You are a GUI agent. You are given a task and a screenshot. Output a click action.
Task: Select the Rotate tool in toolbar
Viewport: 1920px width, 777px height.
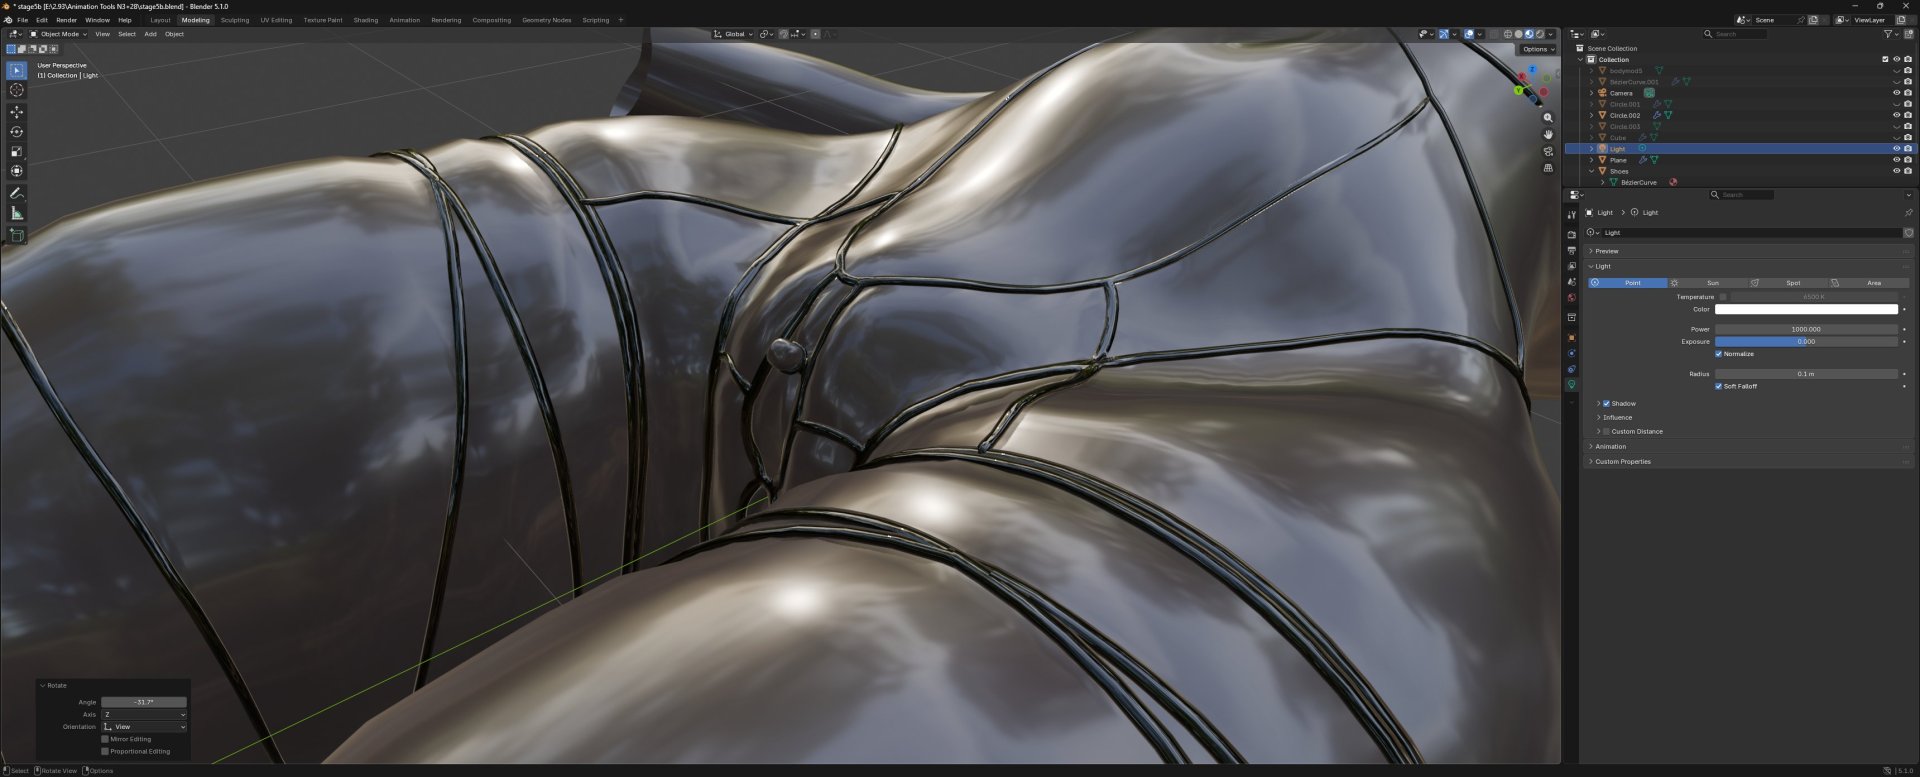[x=16, y=132]
